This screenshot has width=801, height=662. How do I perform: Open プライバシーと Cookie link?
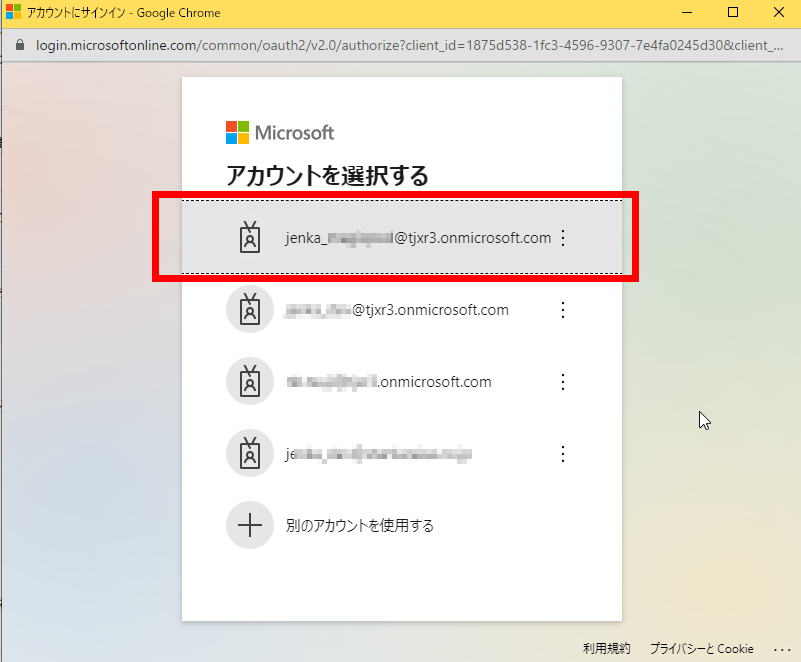tap(701, 649)
